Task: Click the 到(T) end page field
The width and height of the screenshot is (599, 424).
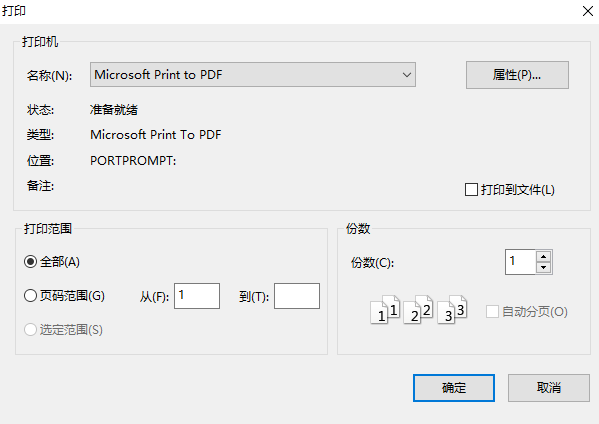Action: point(297,296)
